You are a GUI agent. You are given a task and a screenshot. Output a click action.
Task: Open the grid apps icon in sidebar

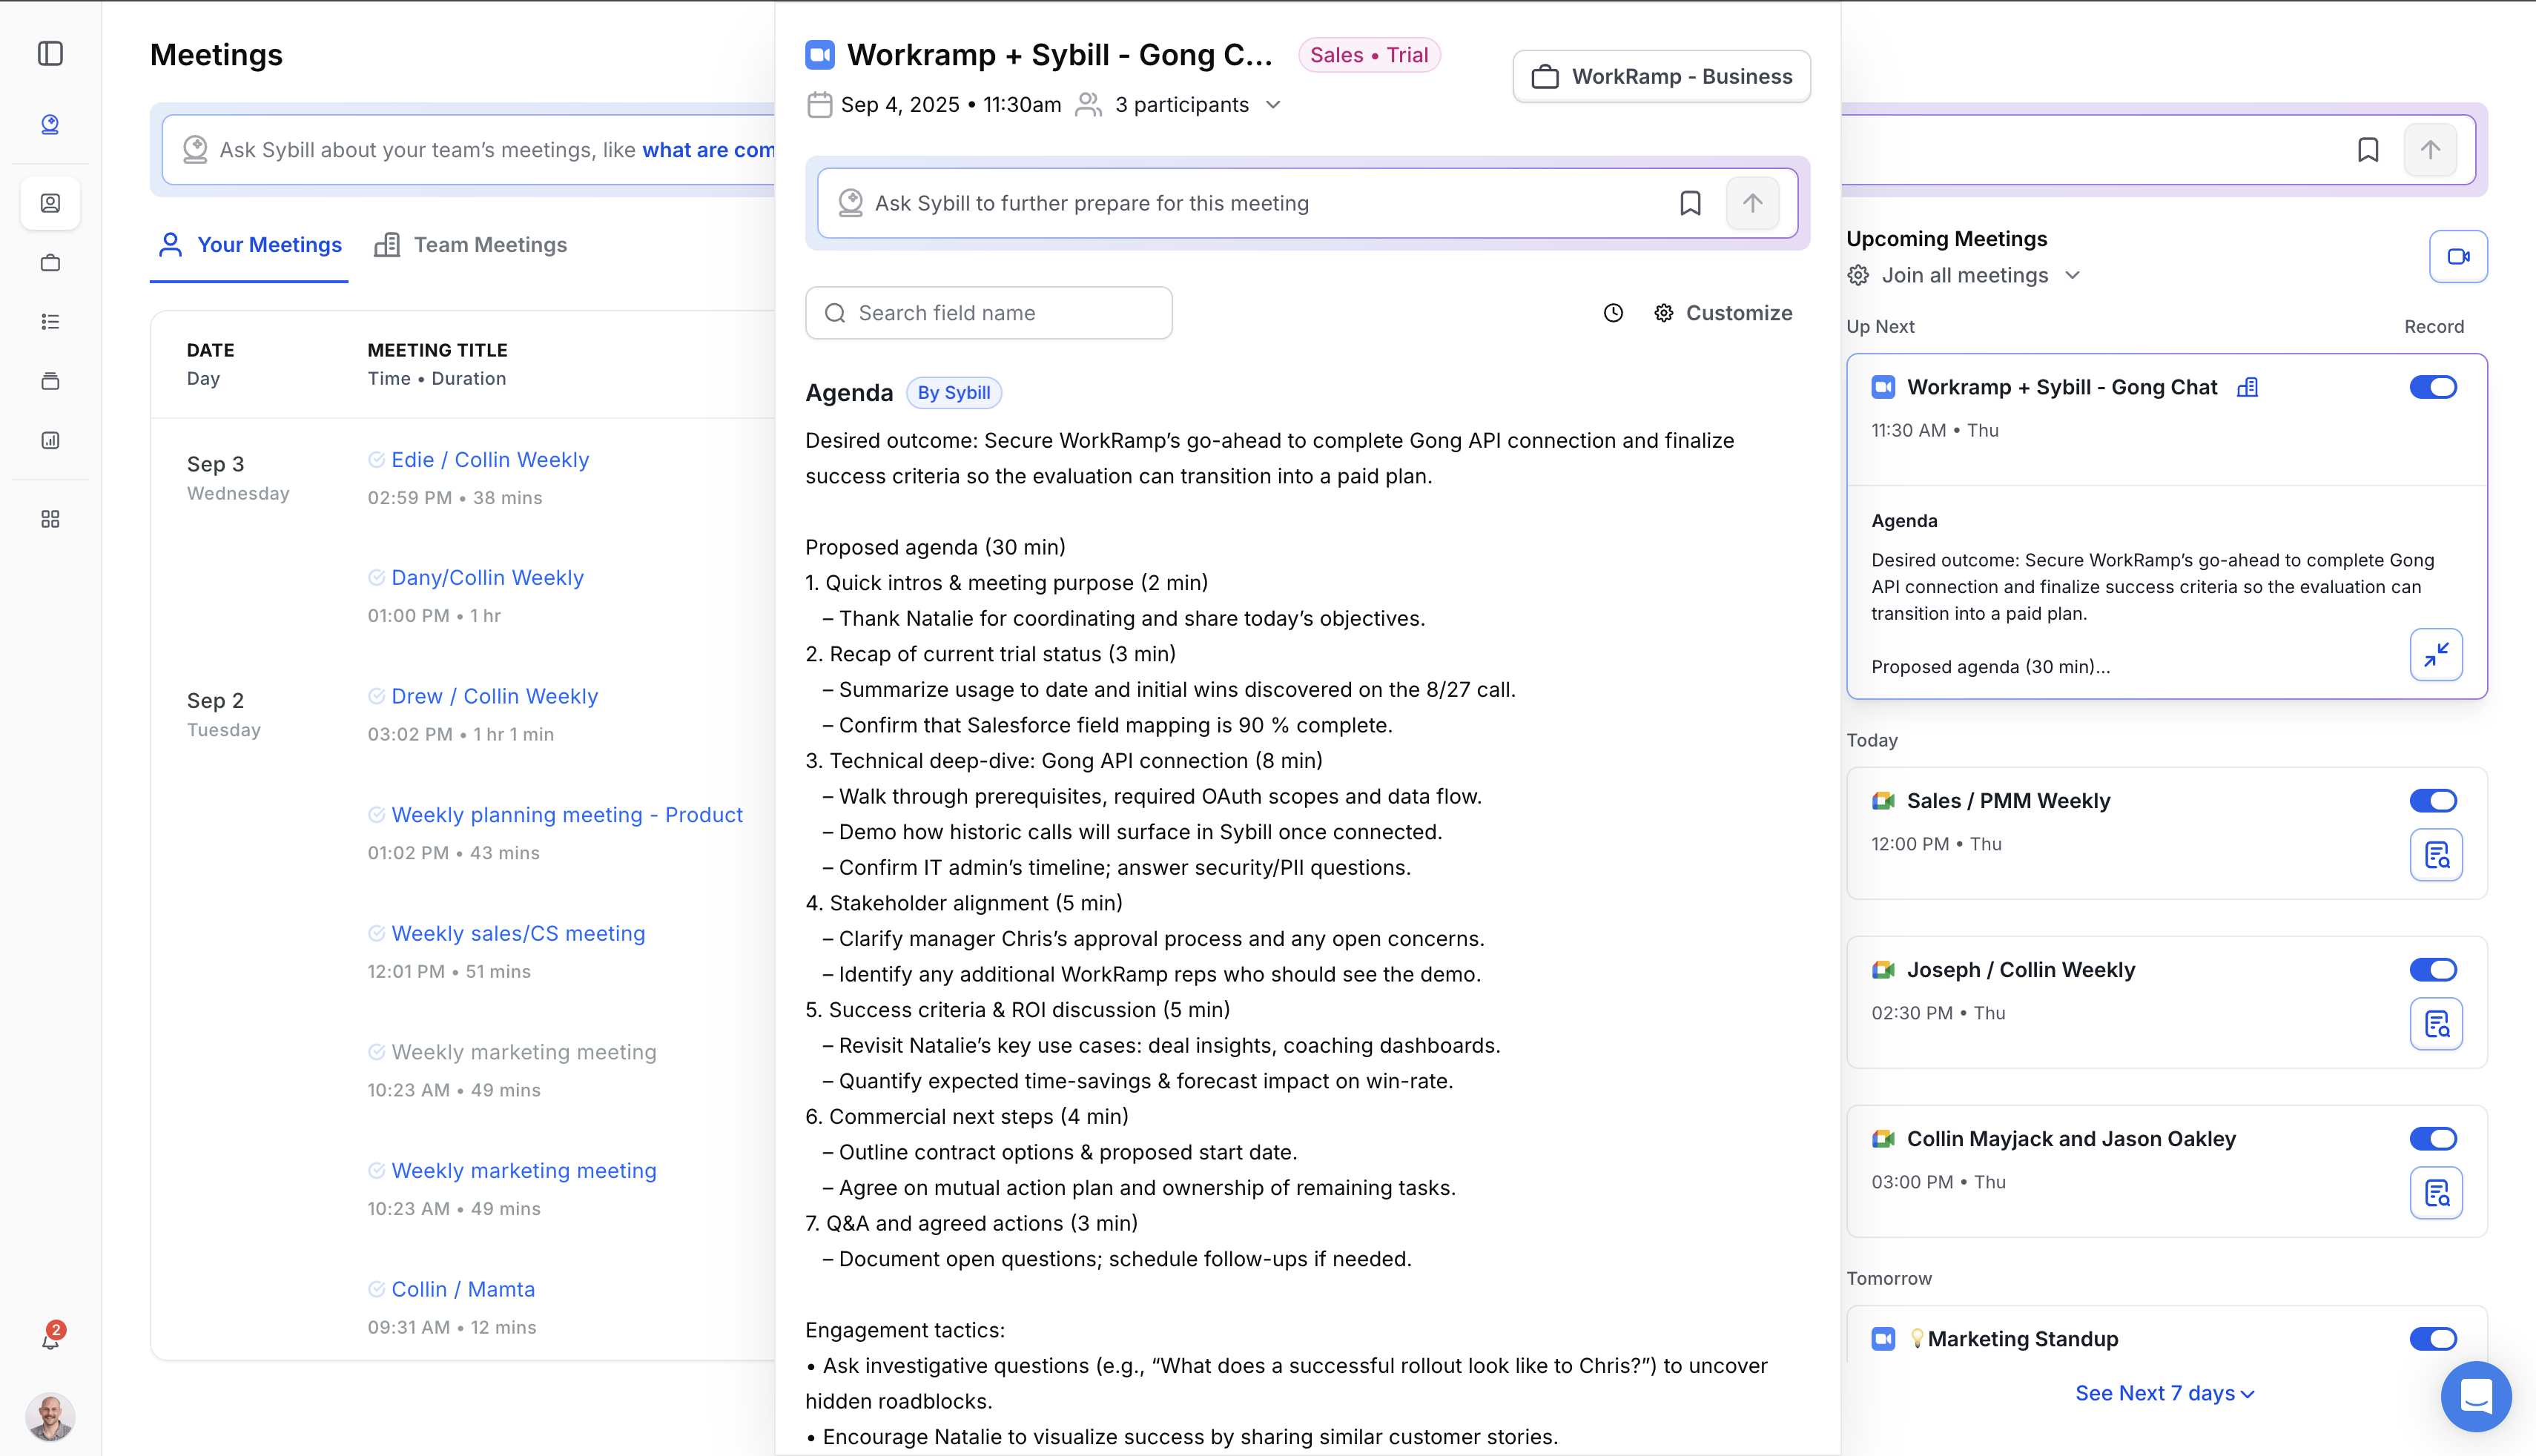coord(50,519)
